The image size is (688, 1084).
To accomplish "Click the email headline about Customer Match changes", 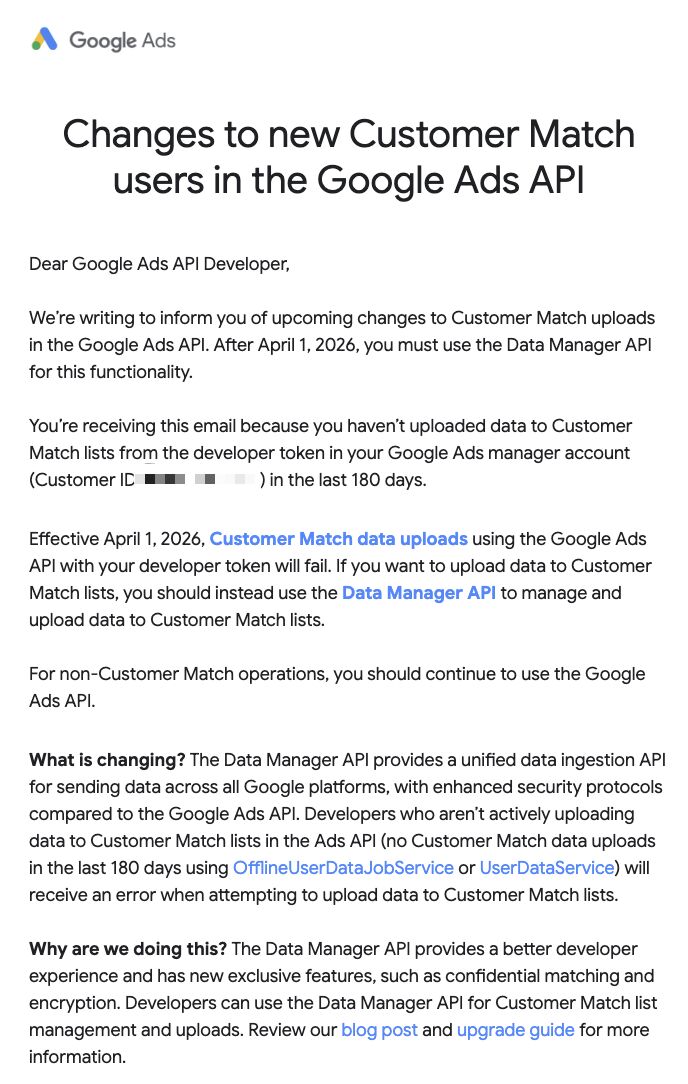I will pos(348,157).
